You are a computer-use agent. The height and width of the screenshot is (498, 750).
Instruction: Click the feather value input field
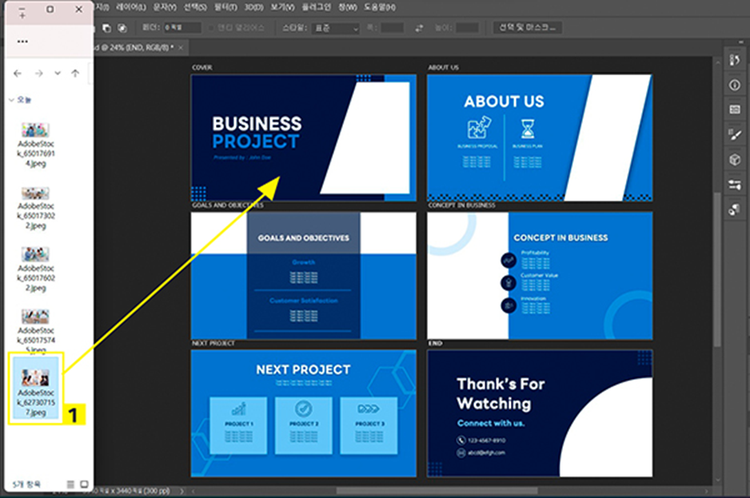(182, 28)
